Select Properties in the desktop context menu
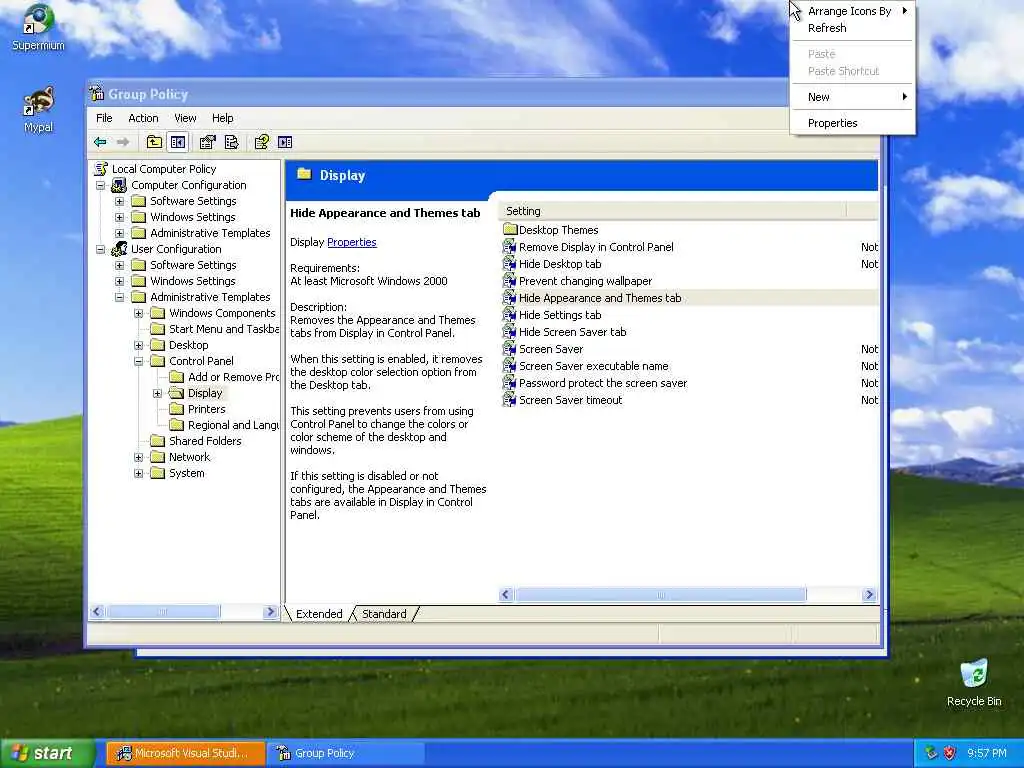Image resolution: width=1024 pixels, height=768 pixels. tap(852, 123)
